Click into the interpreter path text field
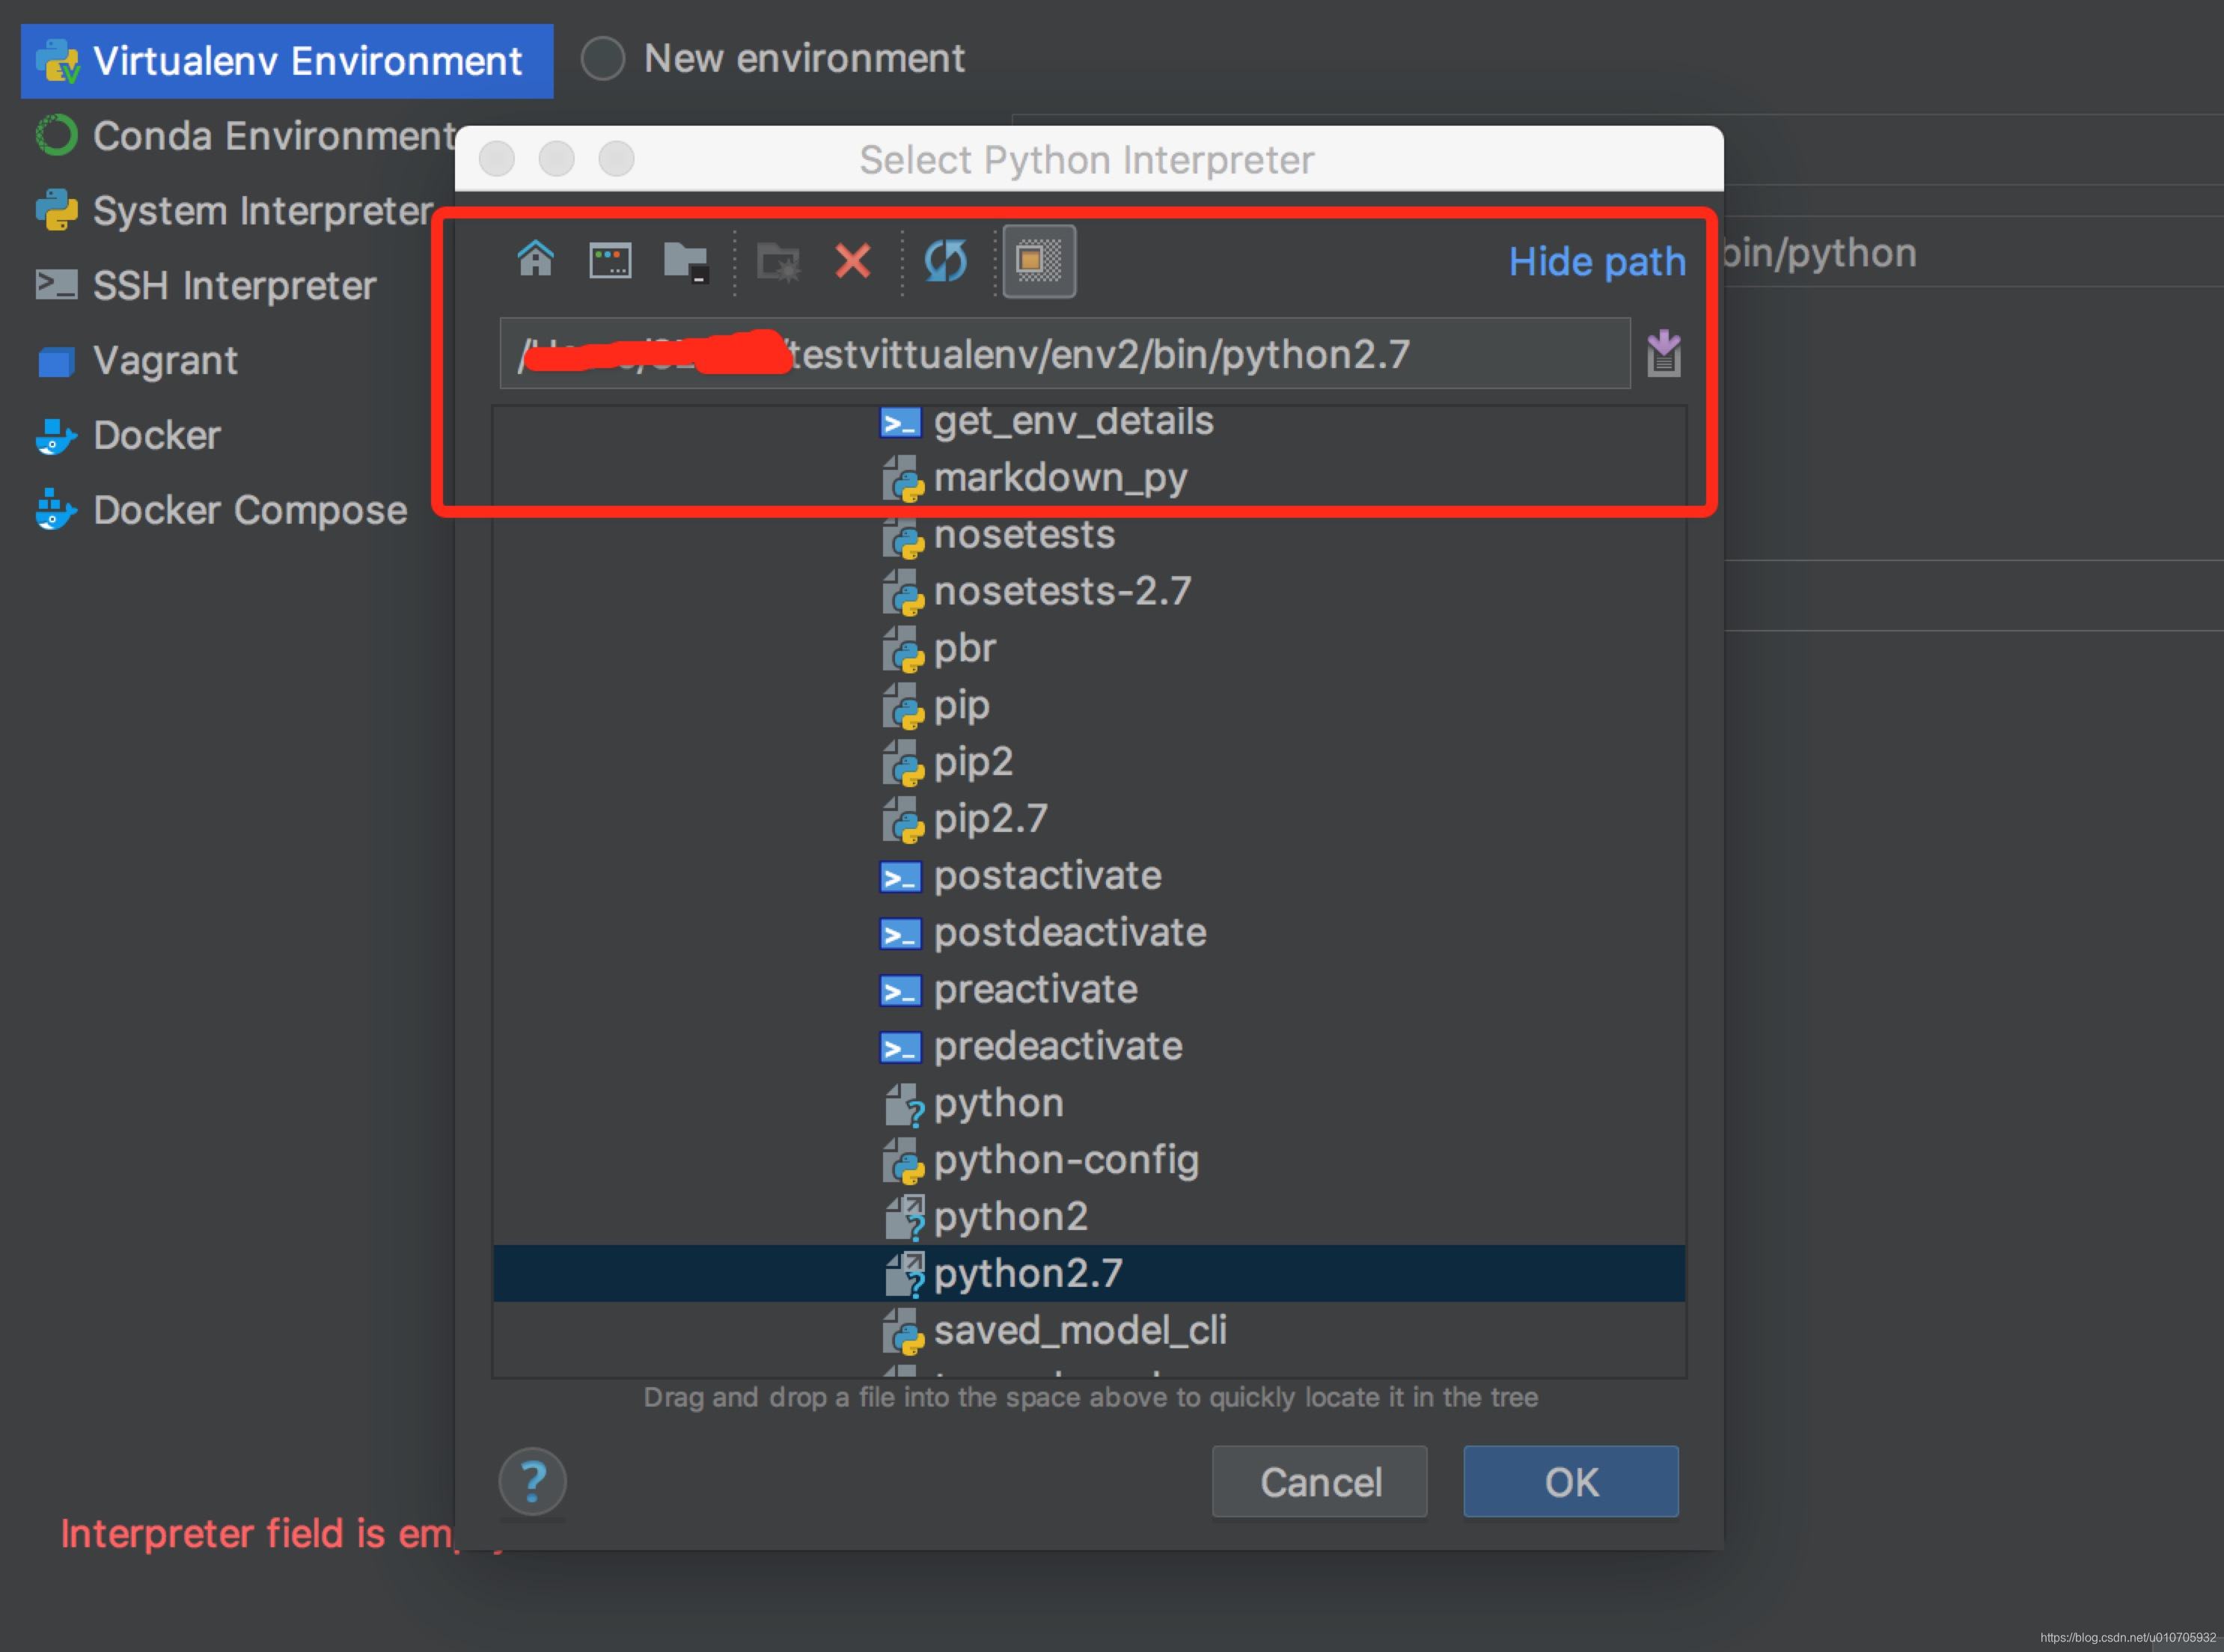The height and width of the screenshot is (1652, 2224). coord(1064,354)
